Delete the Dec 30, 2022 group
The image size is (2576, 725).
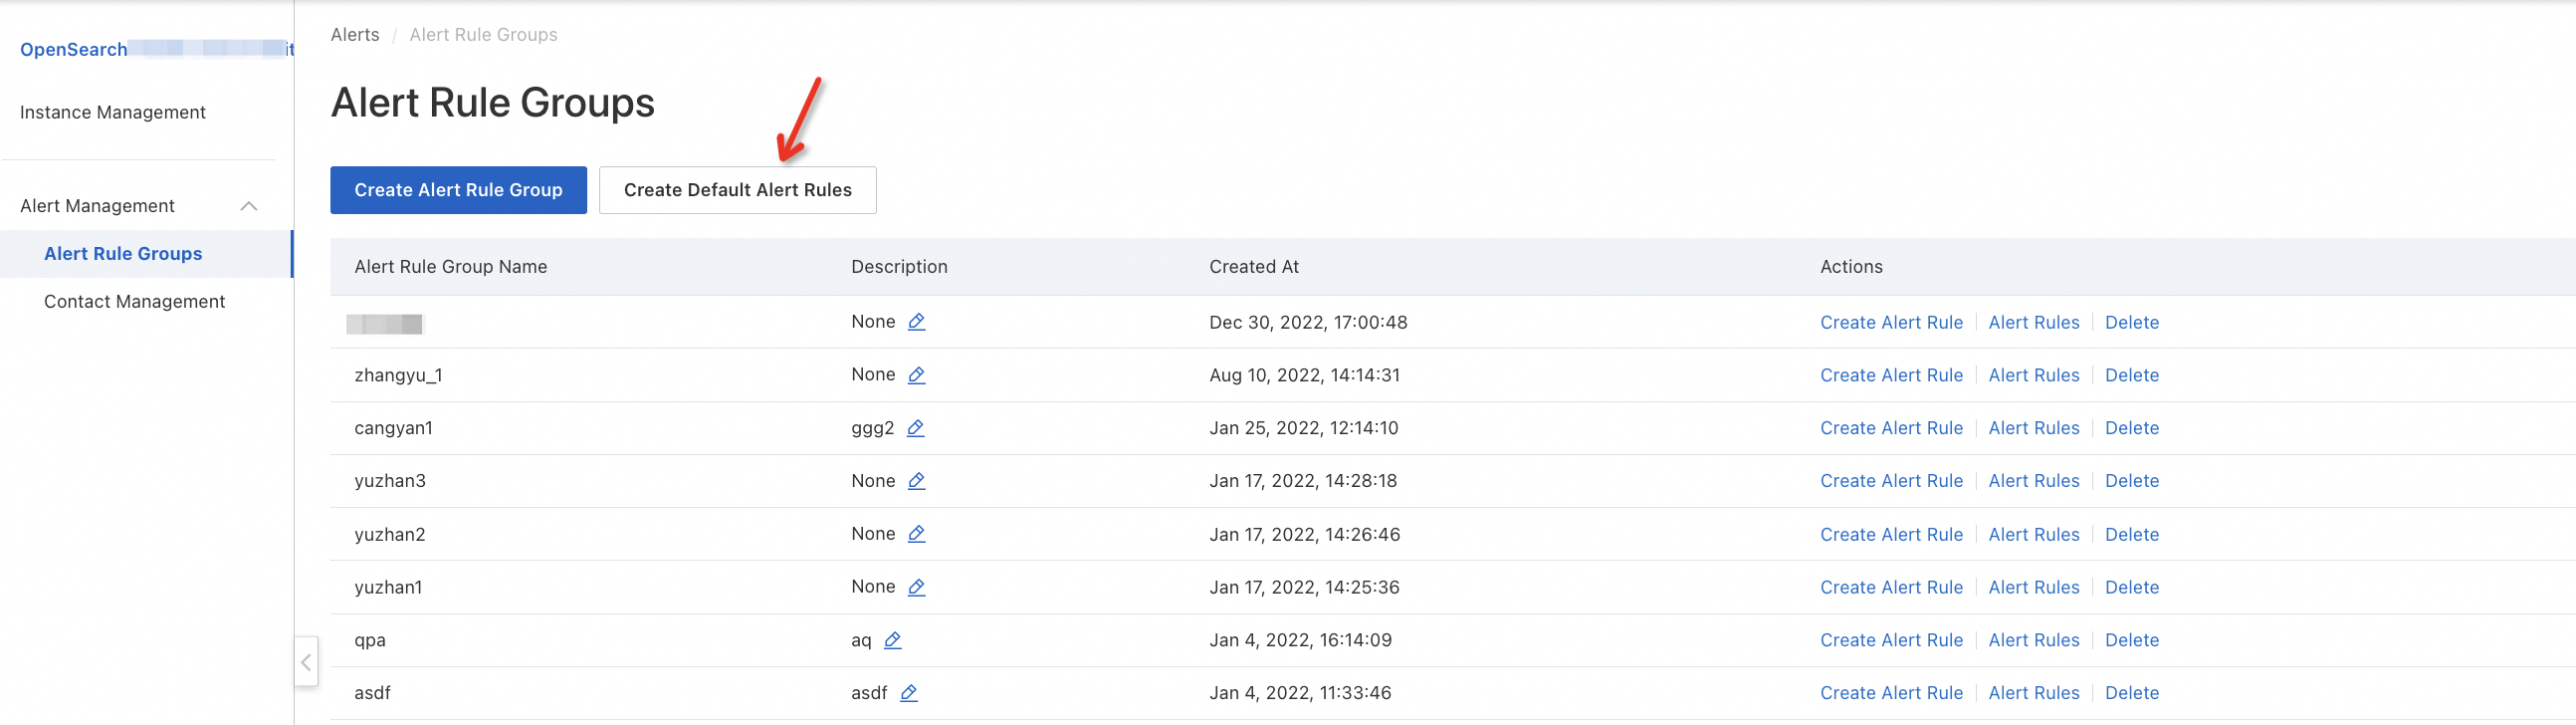tap(2131, 323)
